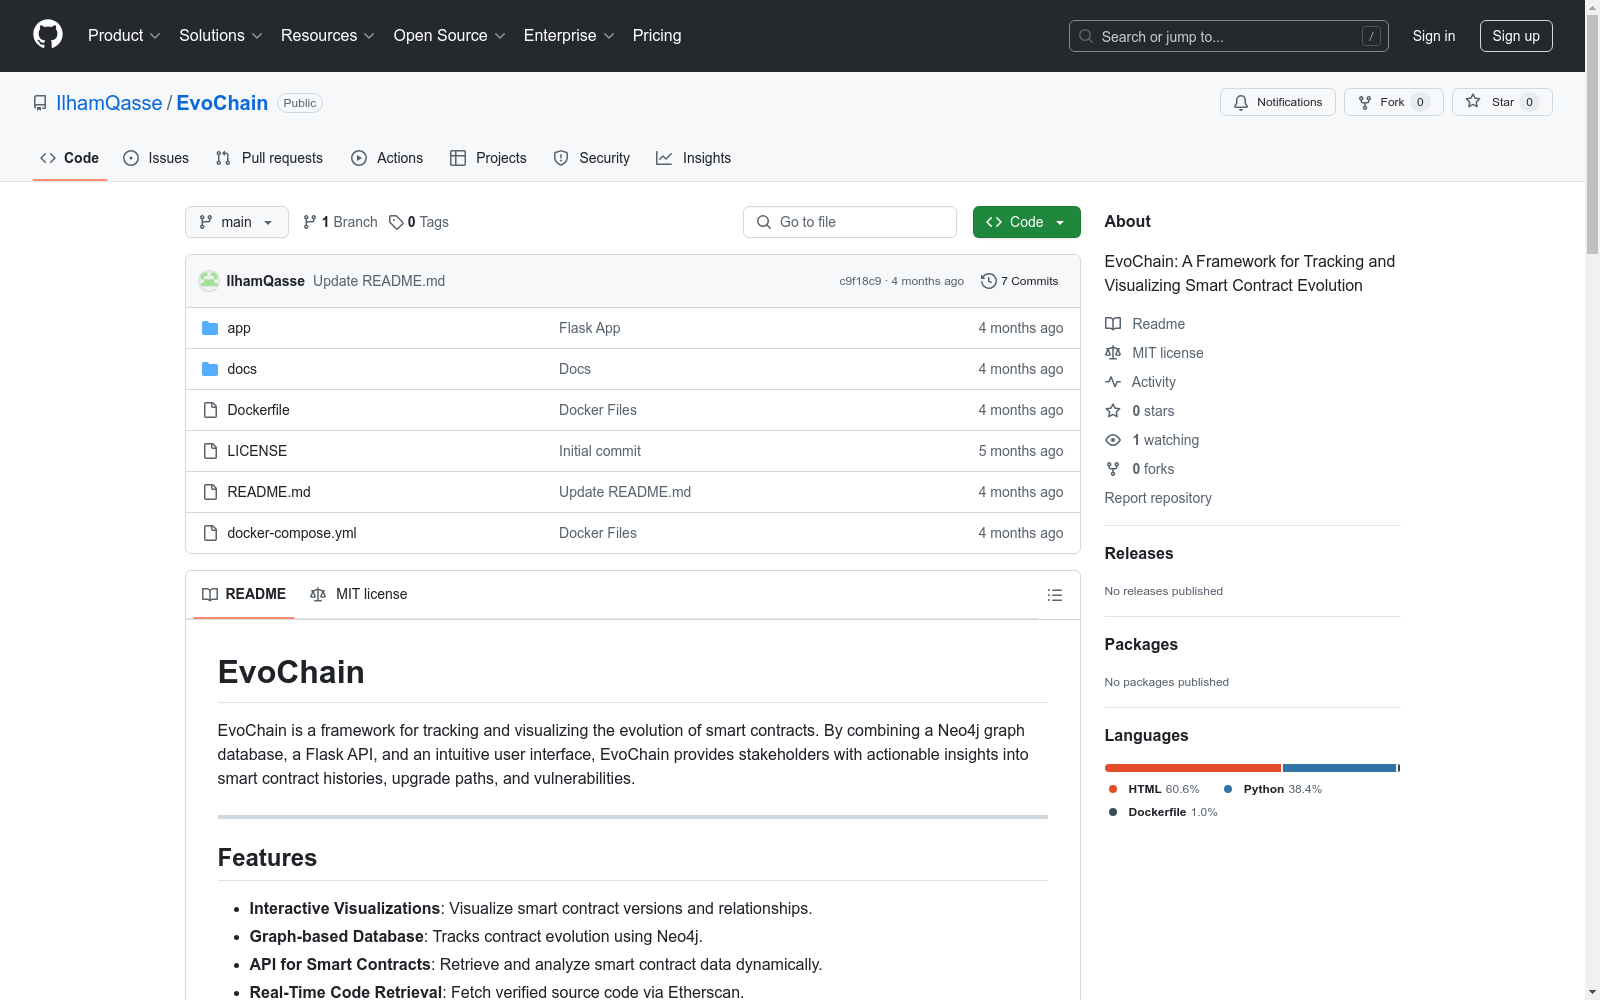Open the Projects tab

(488, 158)
